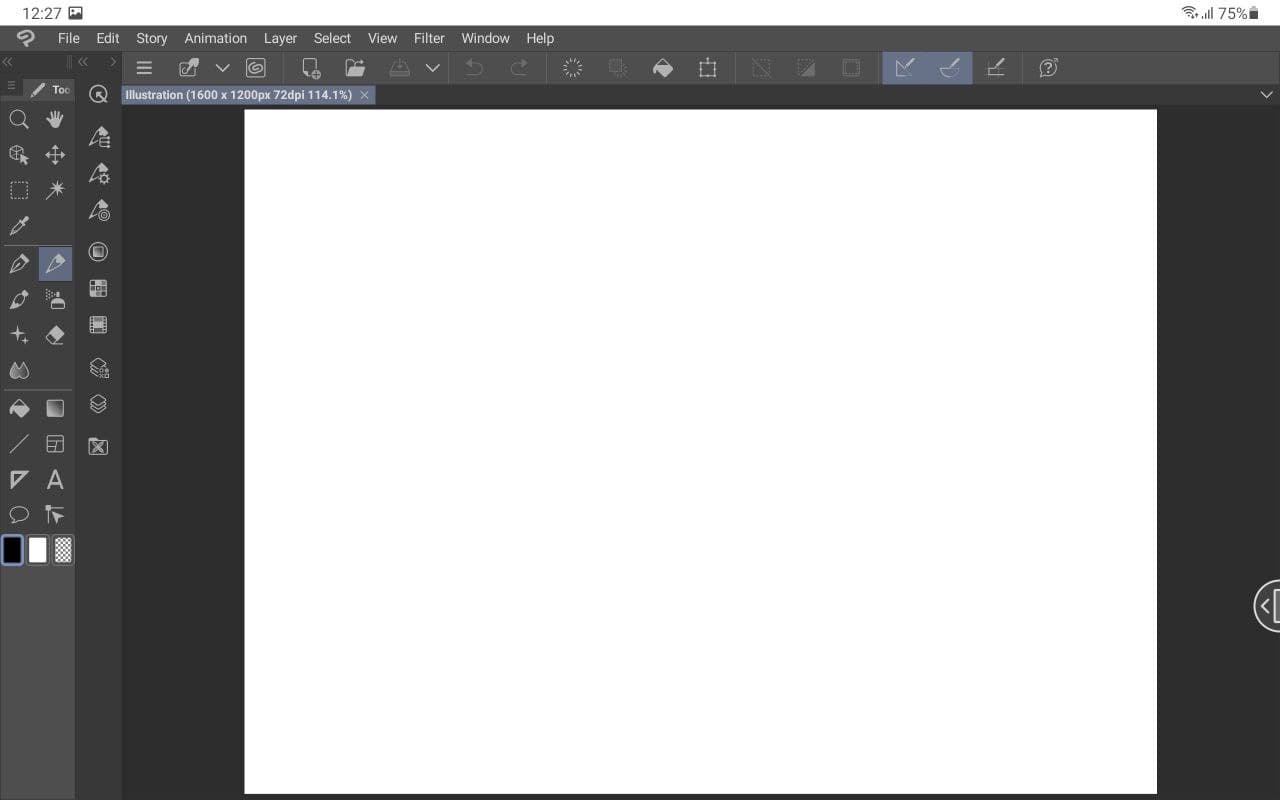This screenshot has width=1280, height=800.
Task: Select the Hand move-canvas tool
Action: tap(55, 120)
